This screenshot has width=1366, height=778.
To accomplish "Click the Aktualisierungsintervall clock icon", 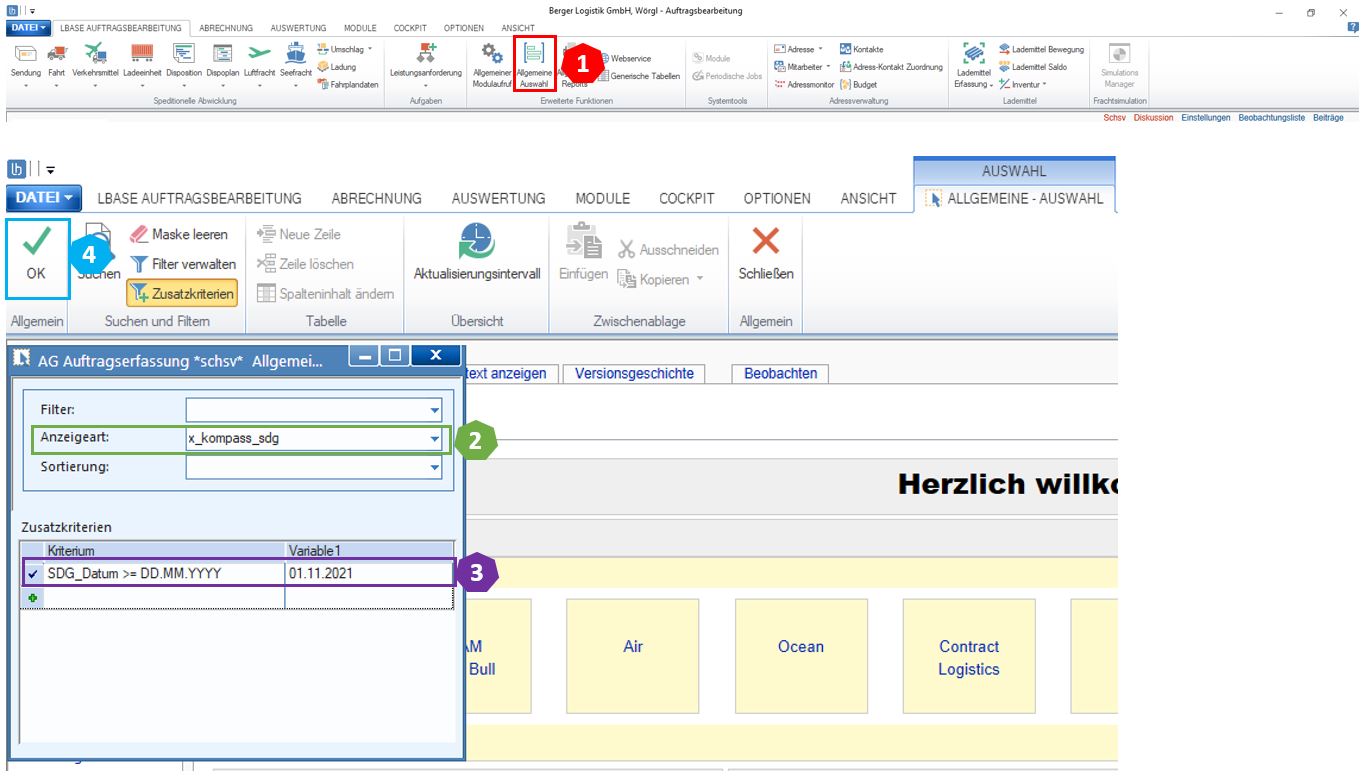I will 477,241.
